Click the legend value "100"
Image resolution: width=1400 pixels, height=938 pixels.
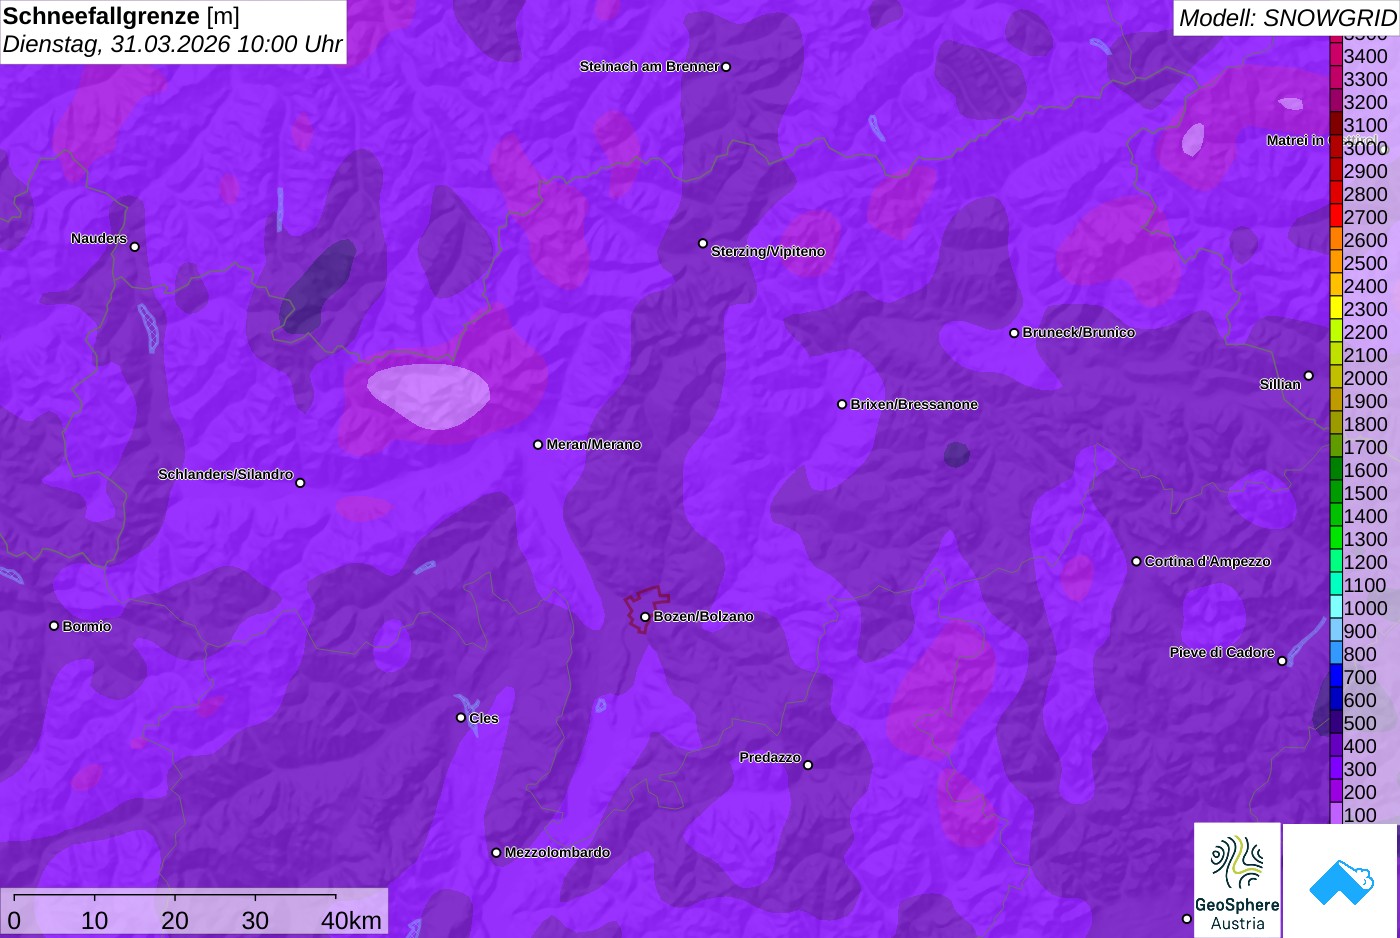[1360, 815]
